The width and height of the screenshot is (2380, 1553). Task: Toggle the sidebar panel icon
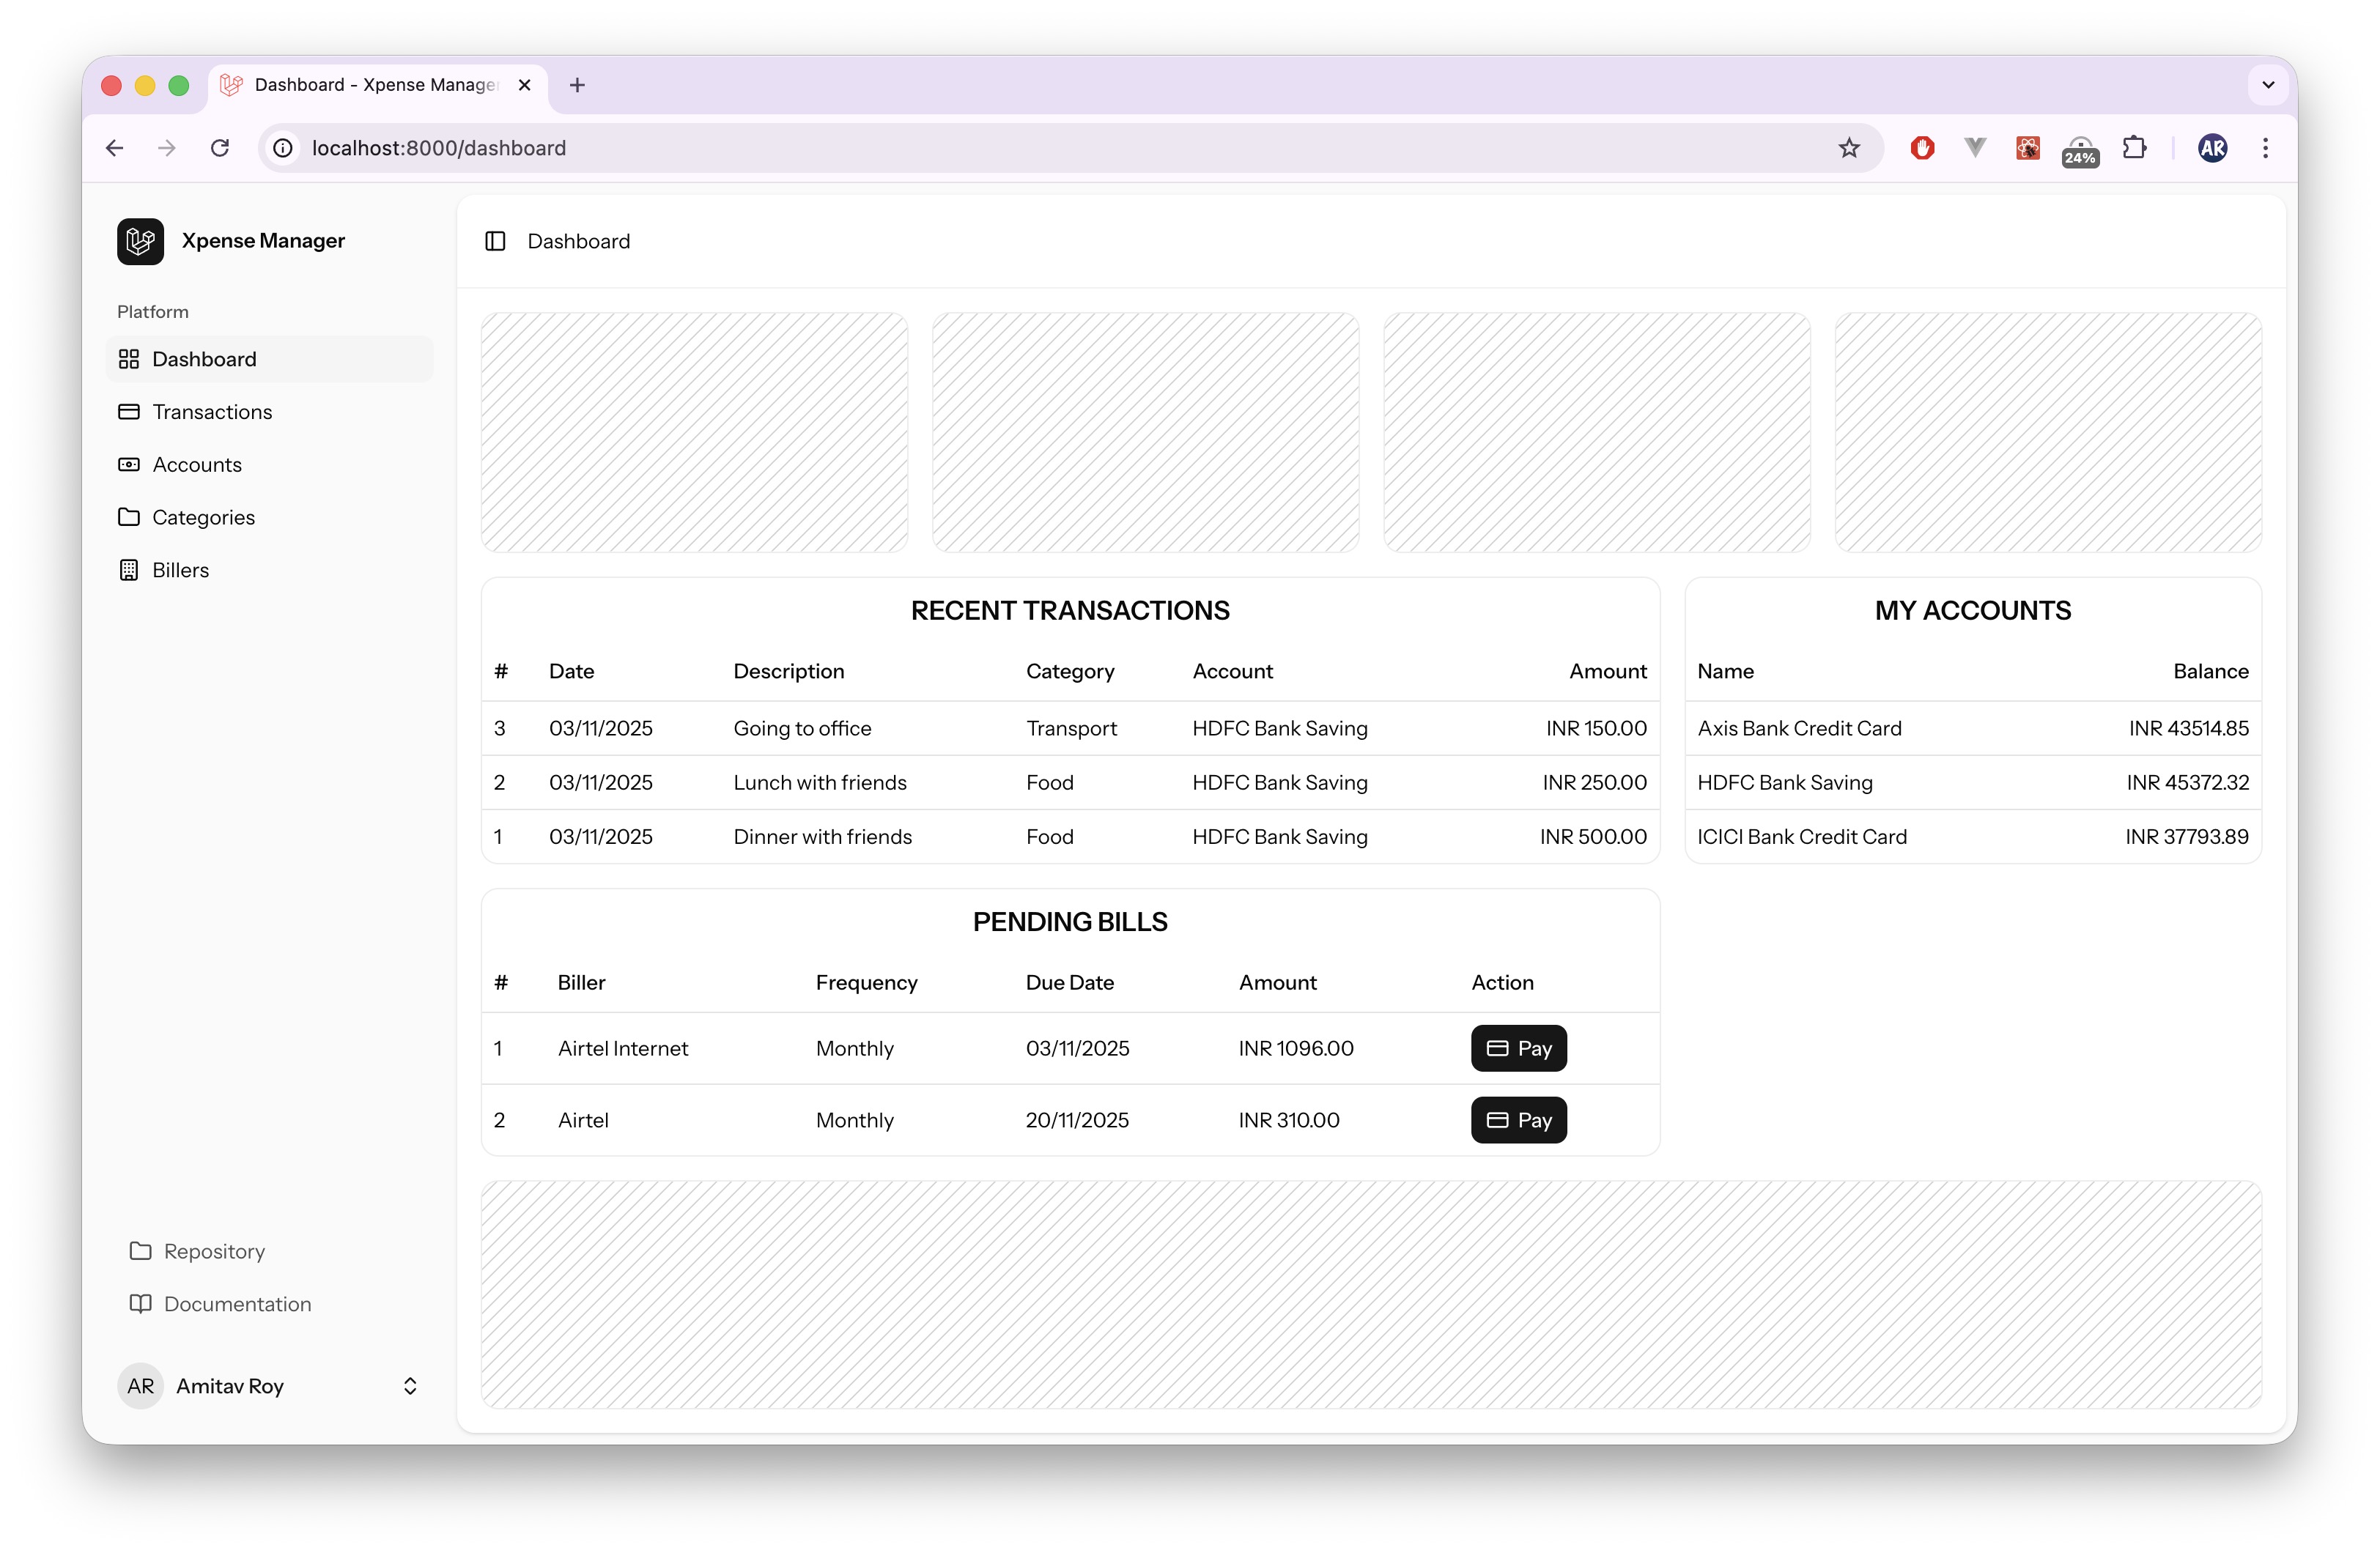pos(495,241)
